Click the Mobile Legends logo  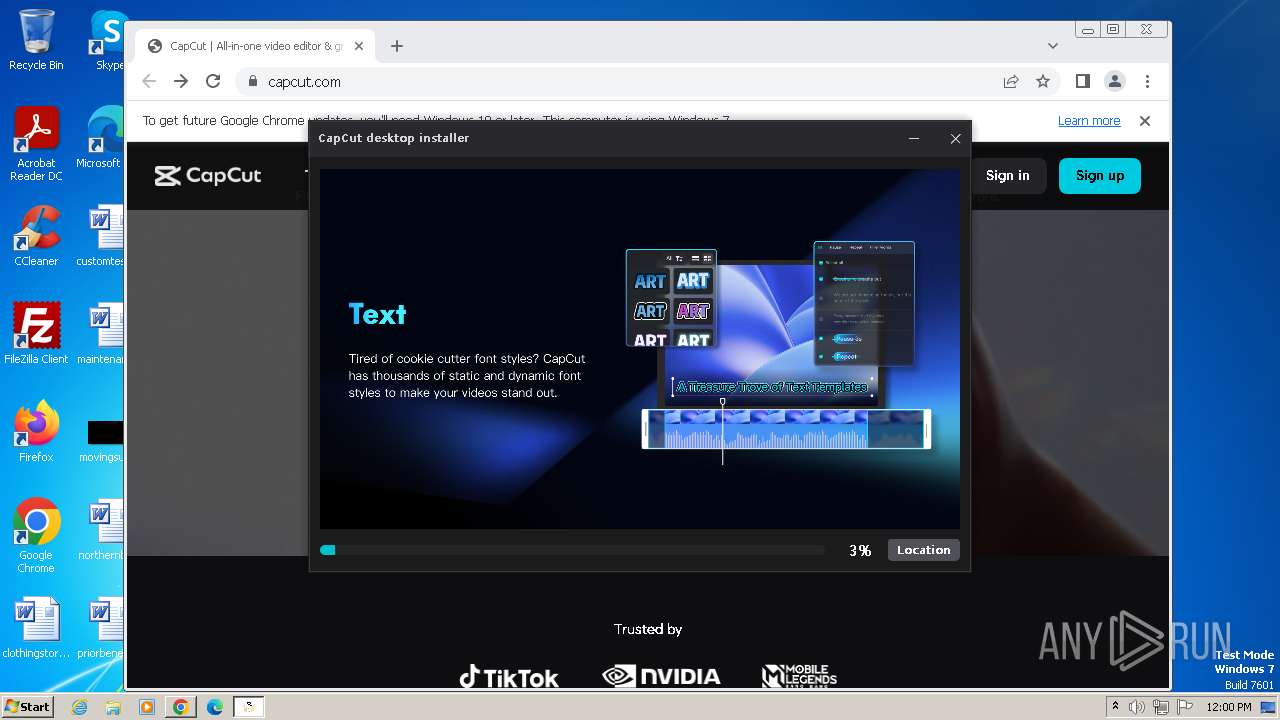pyautogui.click(x=799, y=677)
